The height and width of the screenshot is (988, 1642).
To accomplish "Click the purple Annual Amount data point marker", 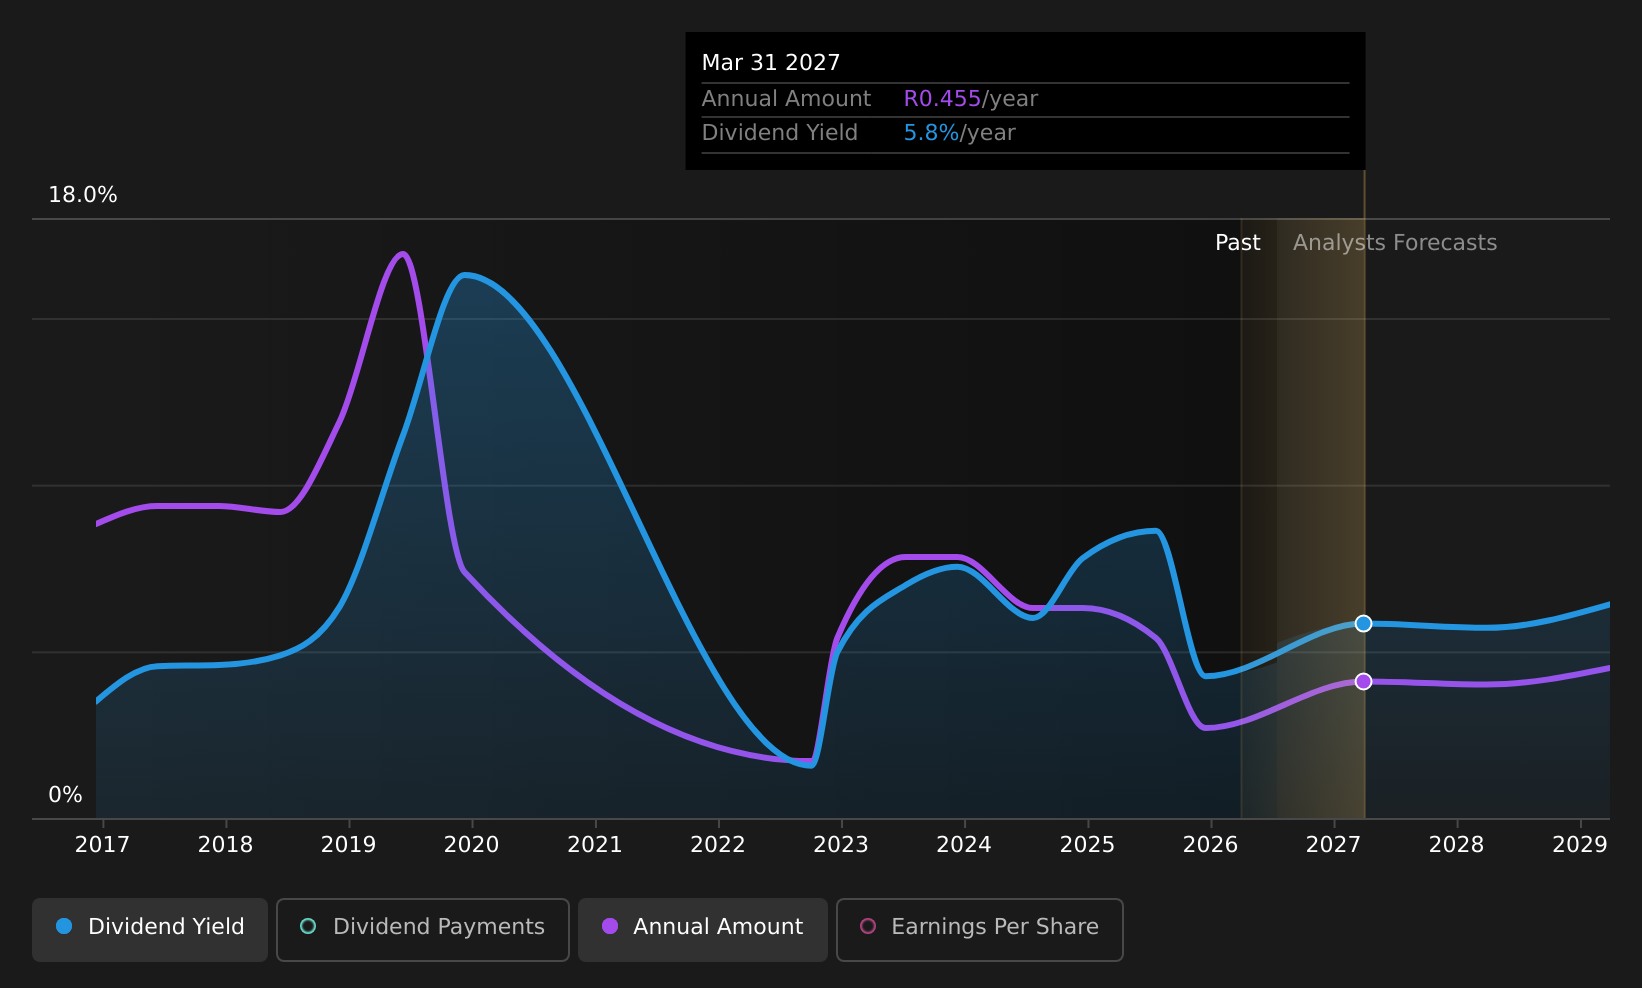I will 1363,681.
